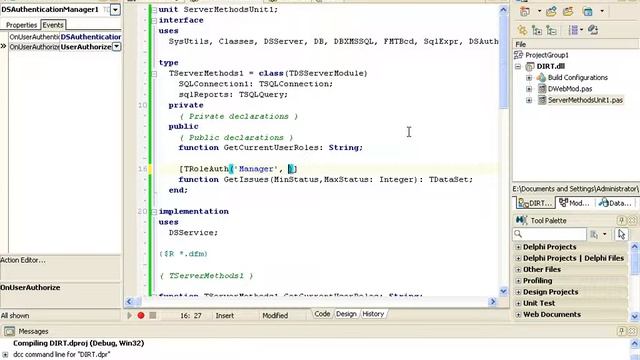Expand the Design Projects palette category

click(518, 292)
